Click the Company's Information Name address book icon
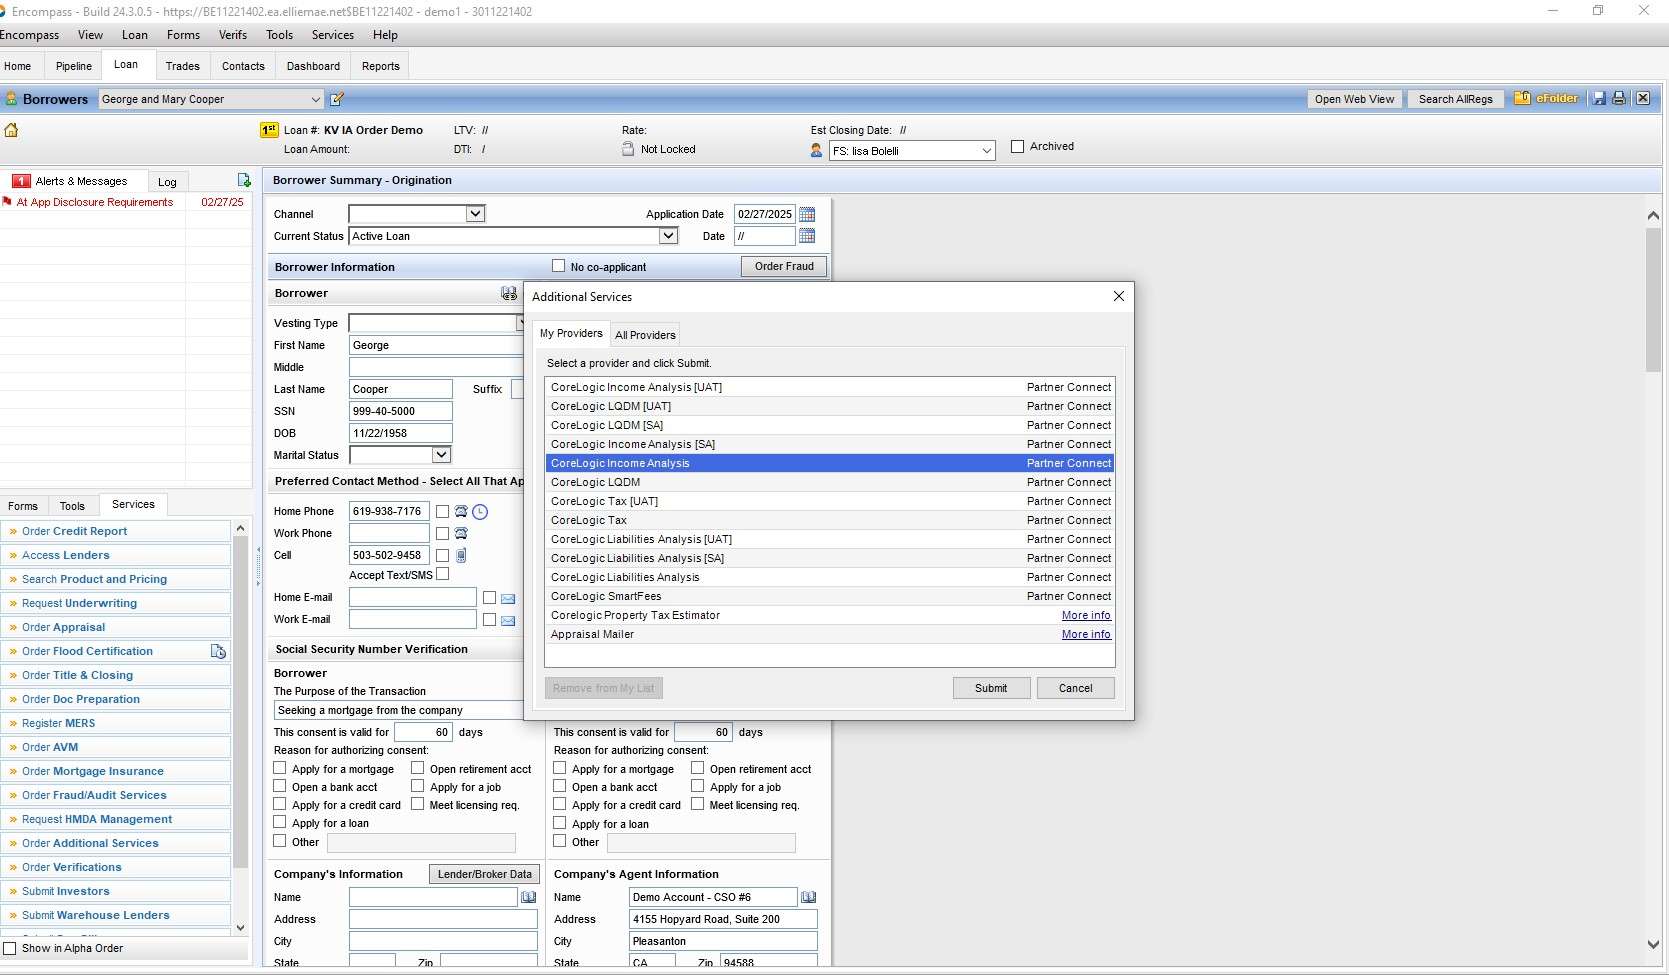The width and height of the screenshot is (1669, 975). 529,897
